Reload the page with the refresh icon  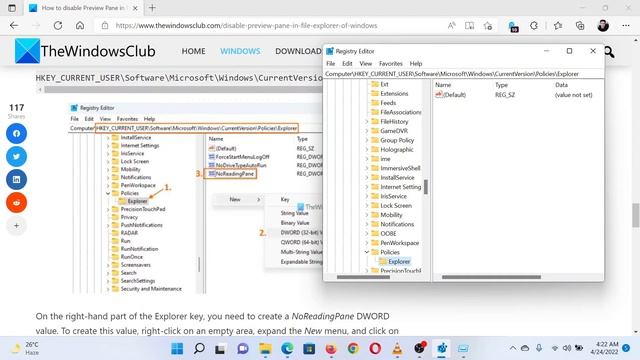pyautogui.click(x=58, y=25)
